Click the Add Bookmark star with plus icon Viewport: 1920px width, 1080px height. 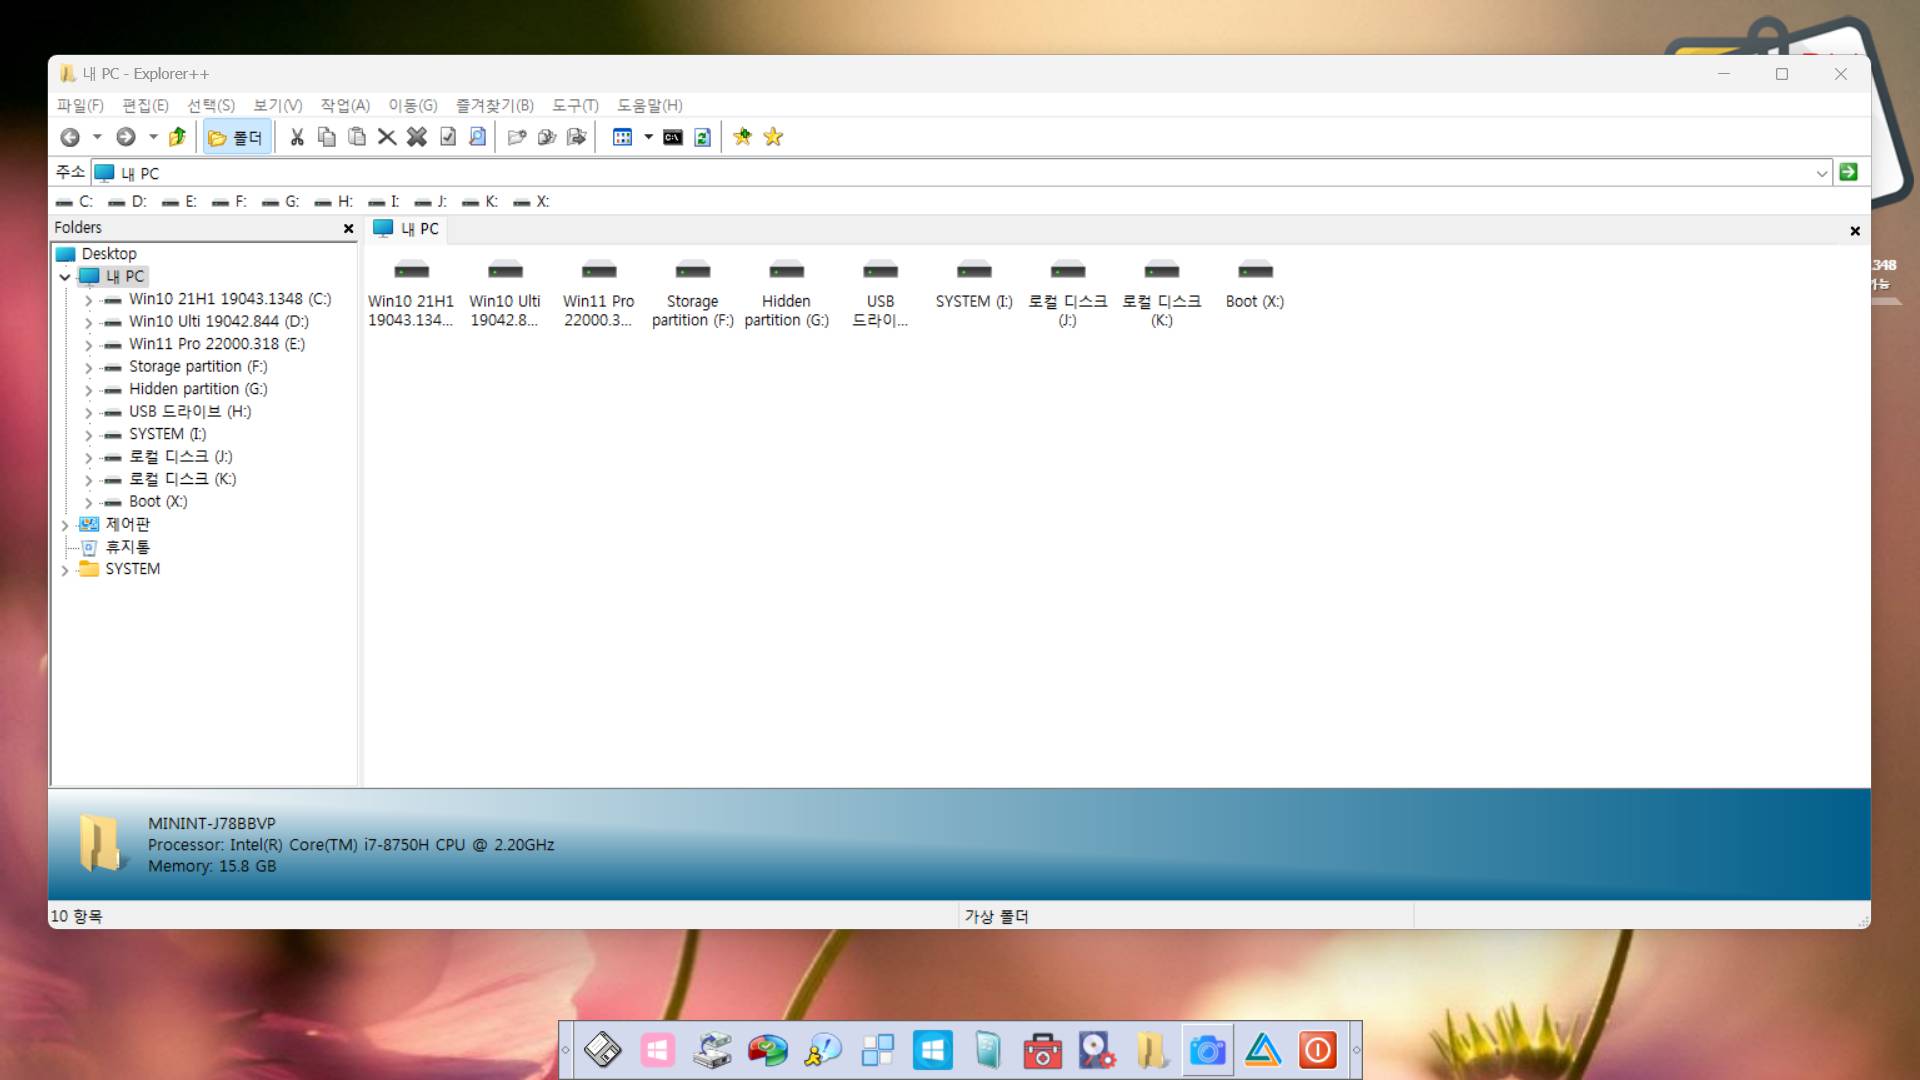tap(742, 137)
